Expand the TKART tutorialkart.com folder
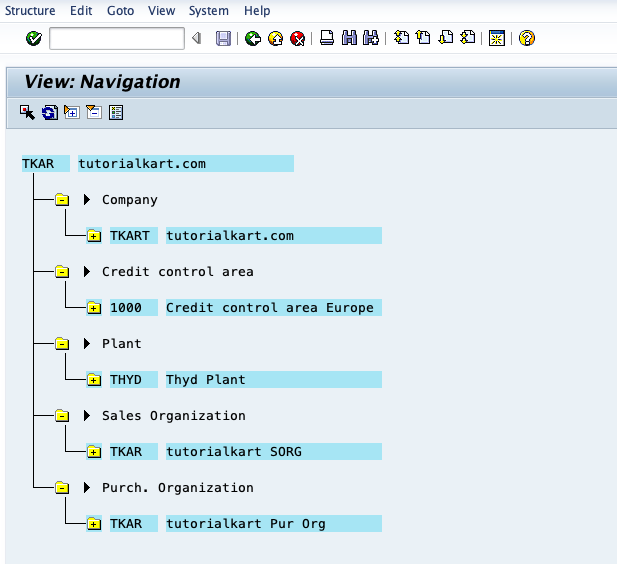 click(x=94, y=236)
